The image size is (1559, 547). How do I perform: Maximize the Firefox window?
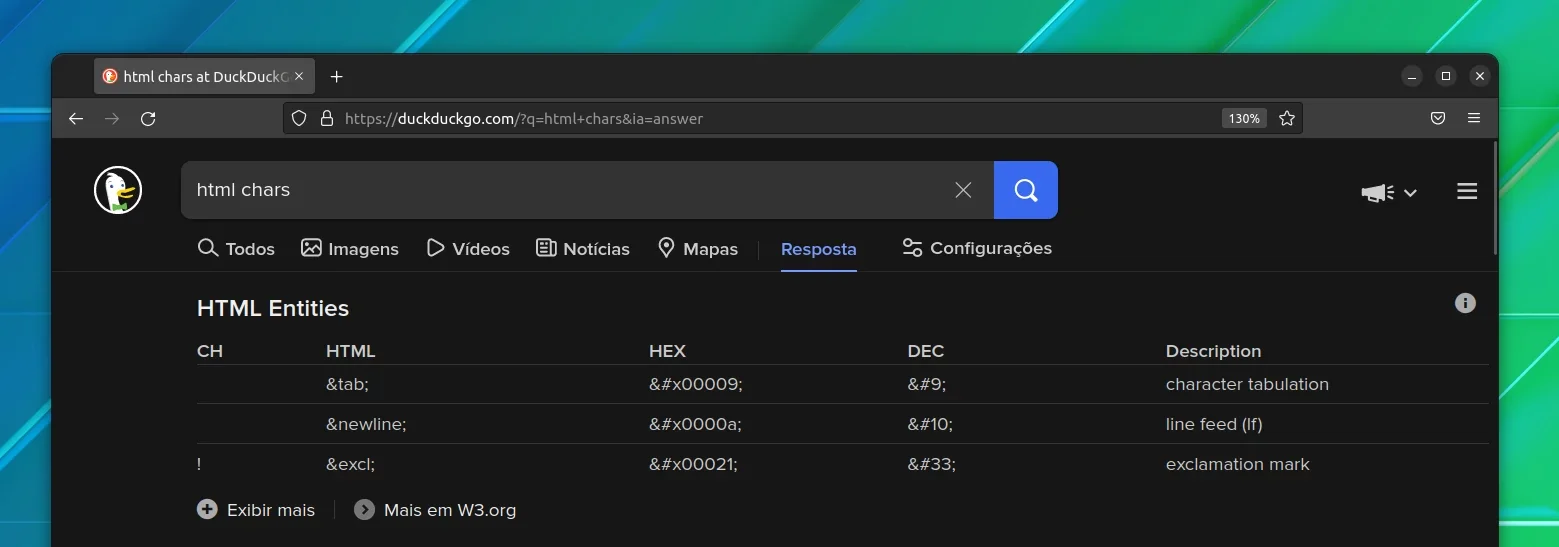[1446, 76]
